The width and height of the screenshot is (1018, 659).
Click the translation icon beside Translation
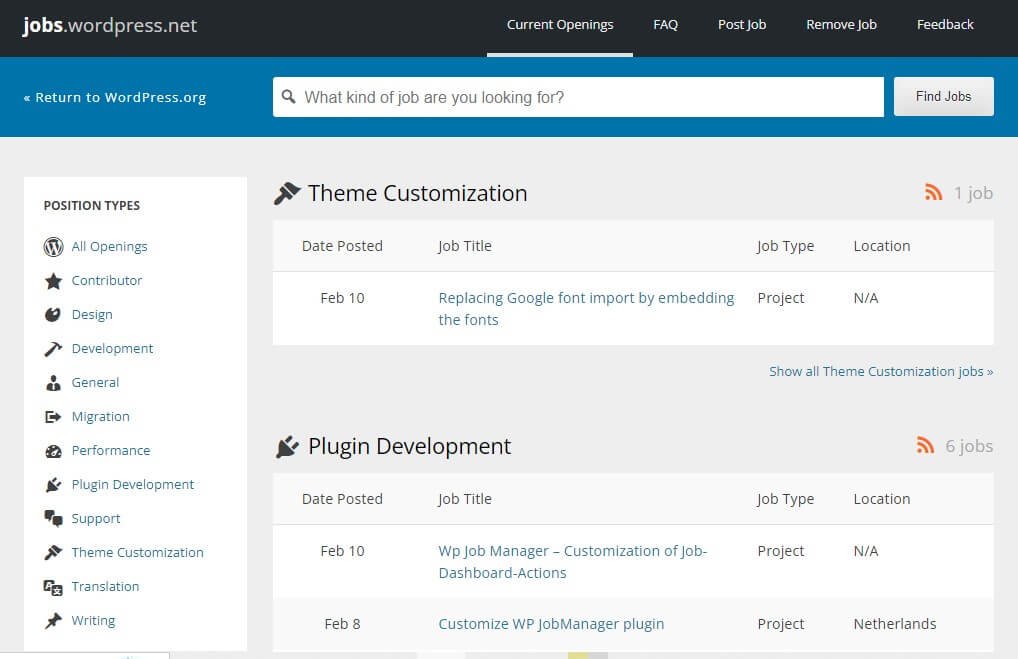pos(53,587)
